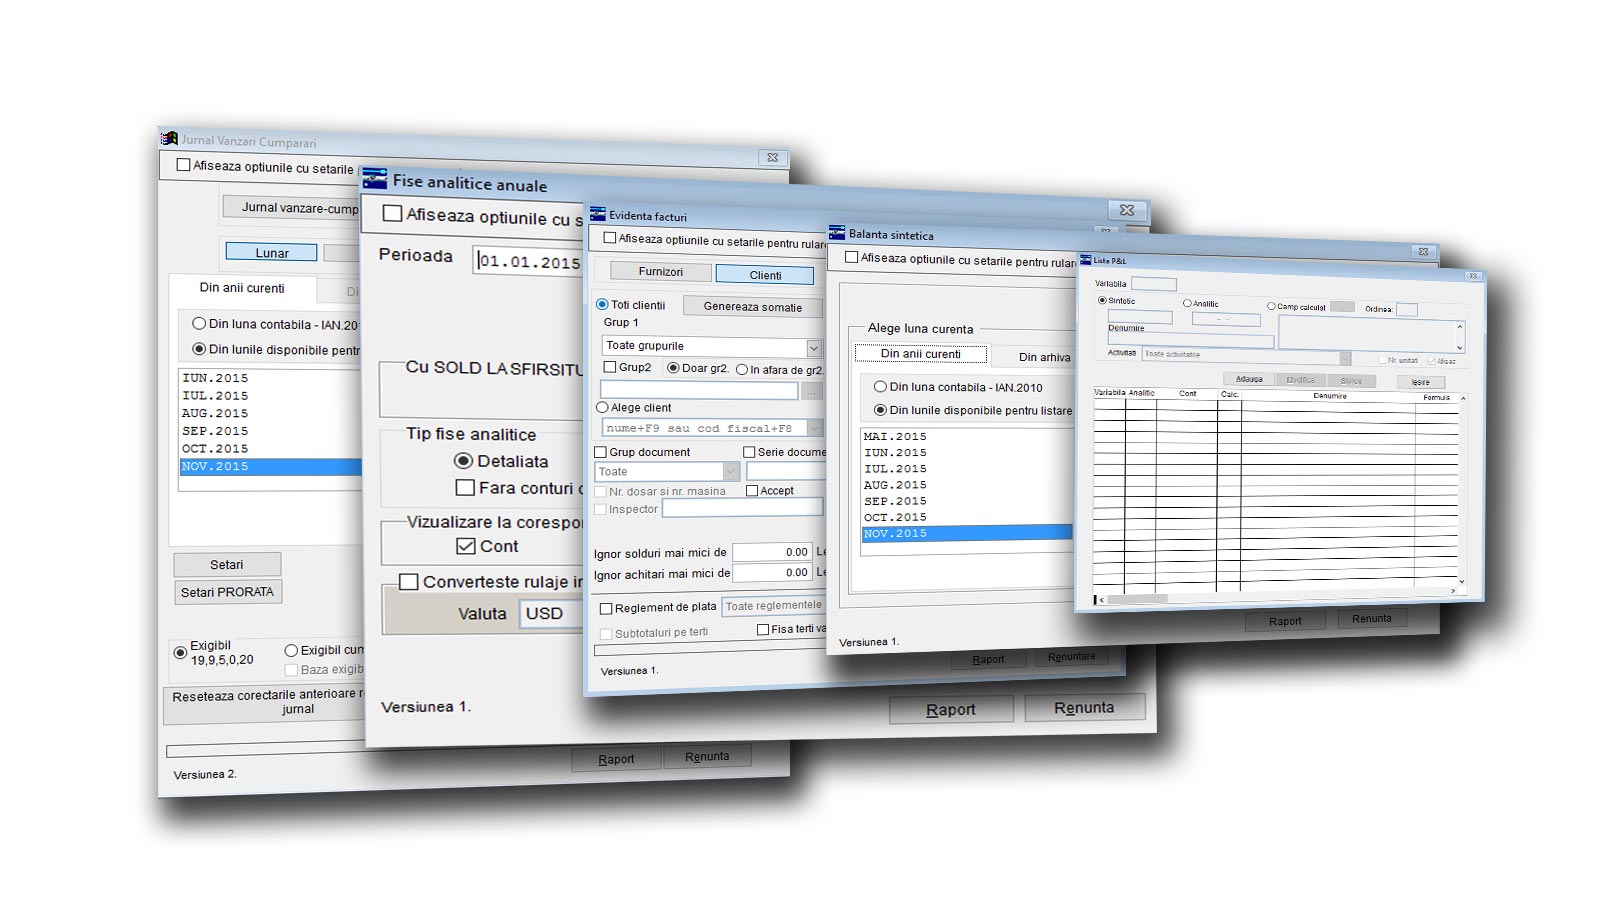
Task: Enable Afiseaza optiunile checkbox in Jurnal Vanzari window
Action: click(x=183, y=165)
